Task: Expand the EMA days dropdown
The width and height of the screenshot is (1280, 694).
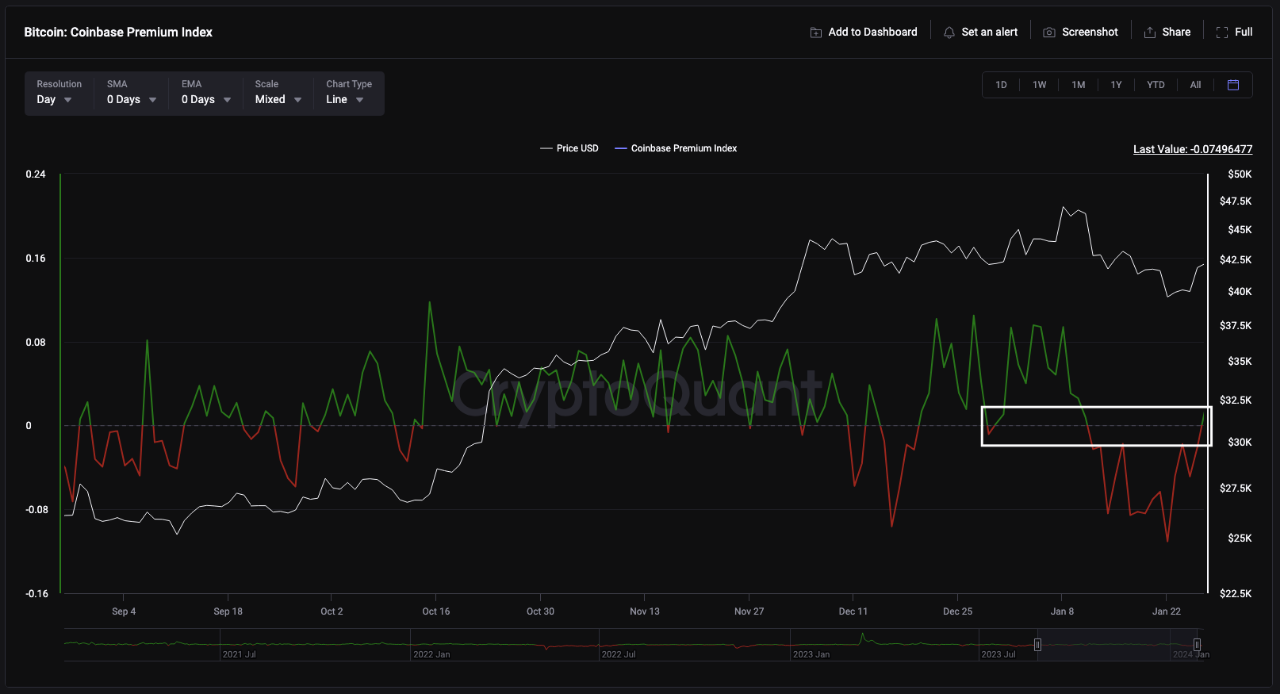Action: [205, 99]
